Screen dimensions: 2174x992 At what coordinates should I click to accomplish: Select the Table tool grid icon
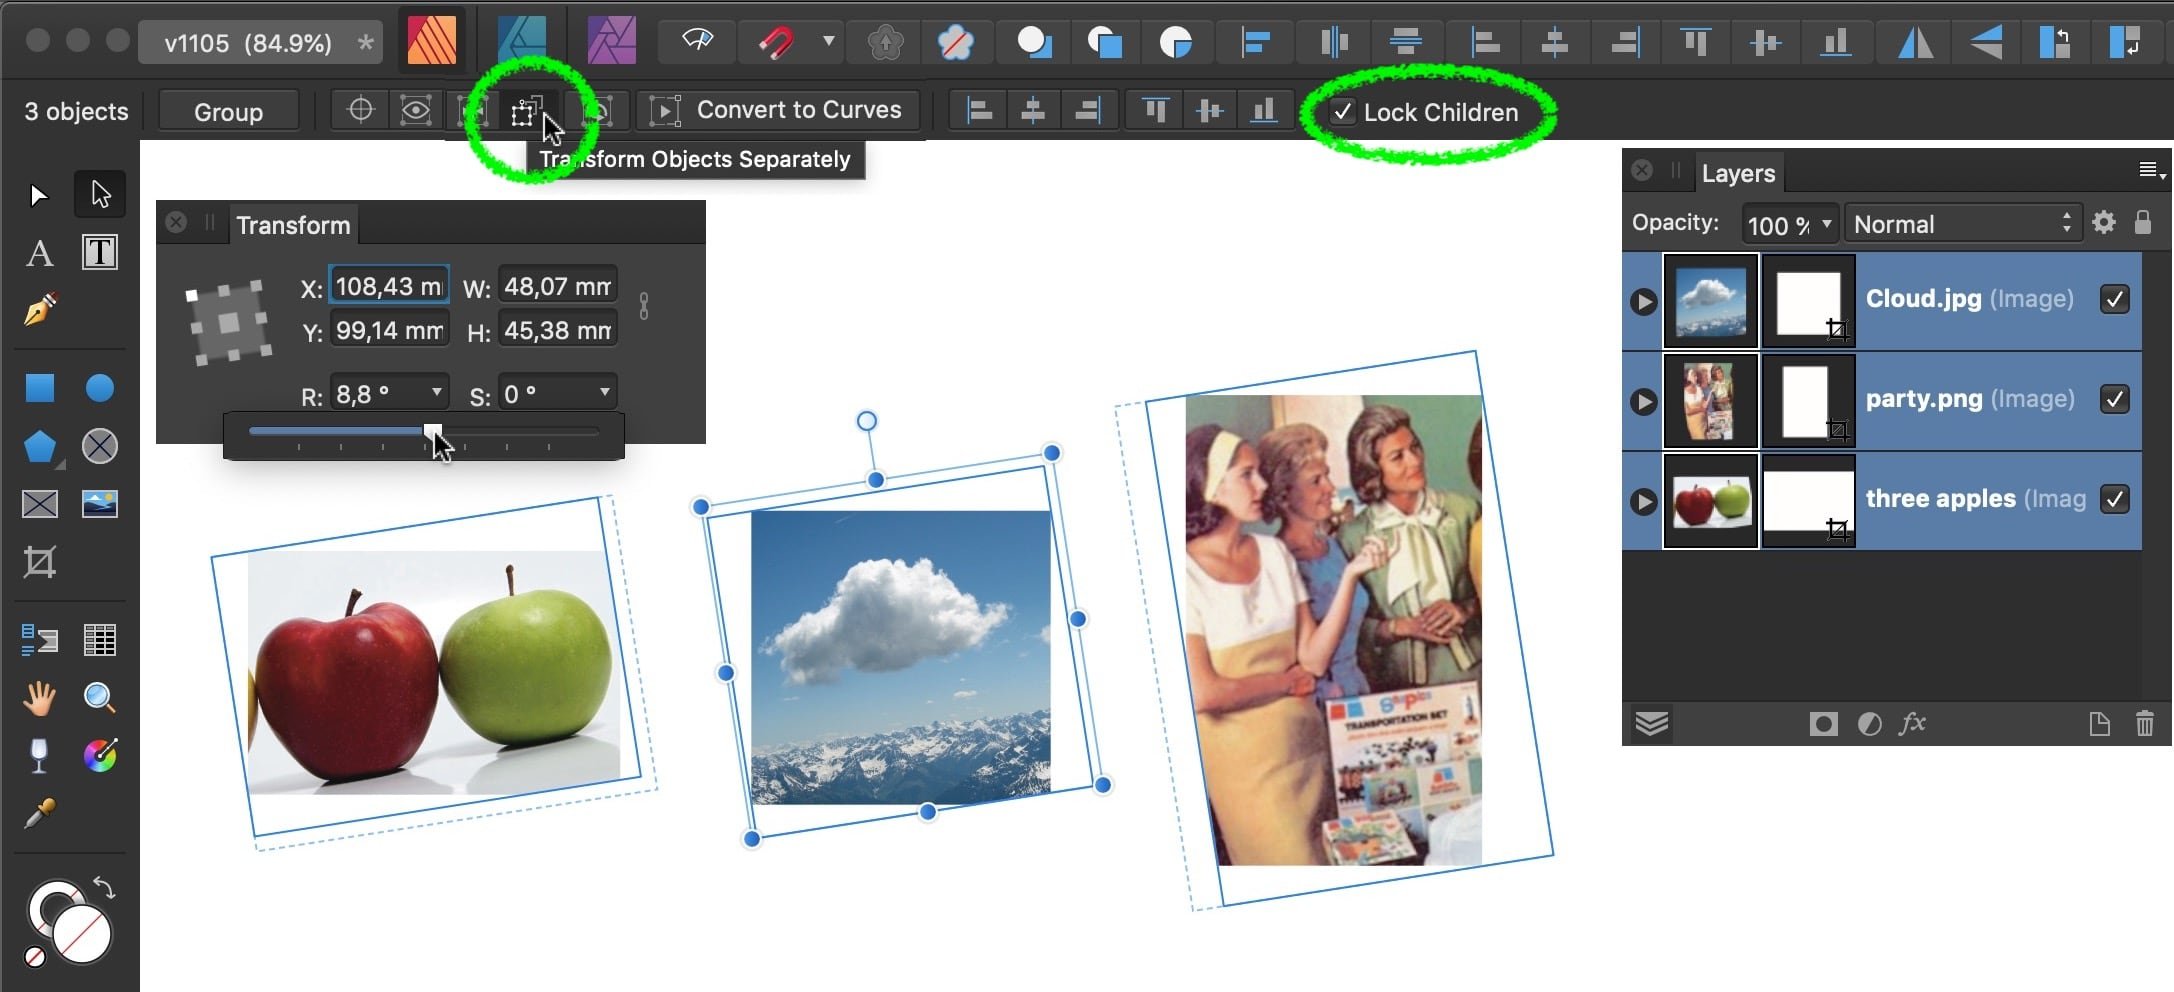(x=100, y=640)
